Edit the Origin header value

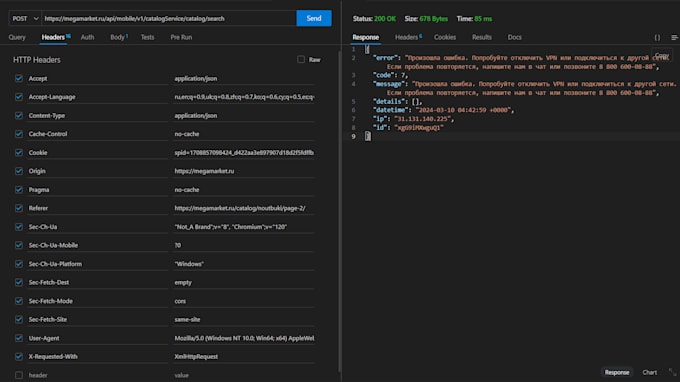click(x=244, y=171)
